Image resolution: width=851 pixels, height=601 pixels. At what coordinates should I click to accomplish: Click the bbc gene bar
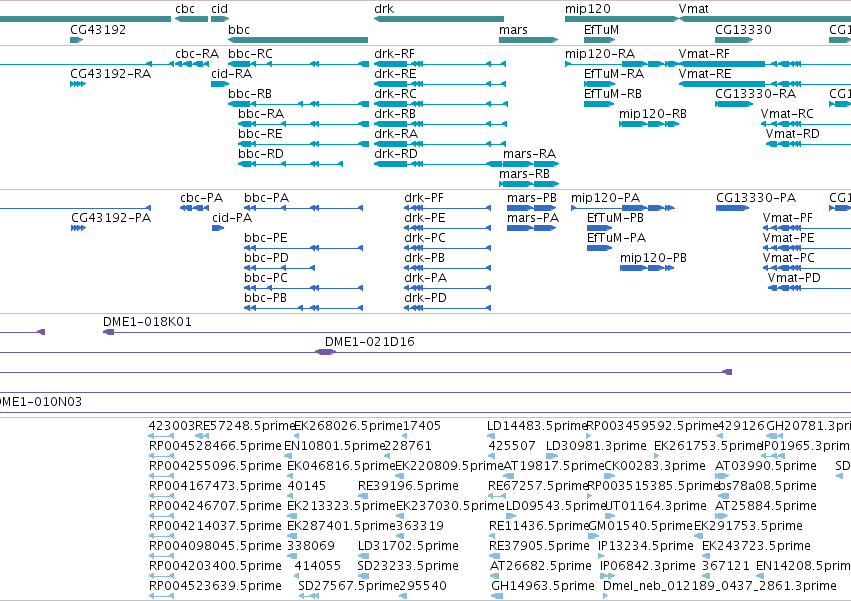point(298,40)
